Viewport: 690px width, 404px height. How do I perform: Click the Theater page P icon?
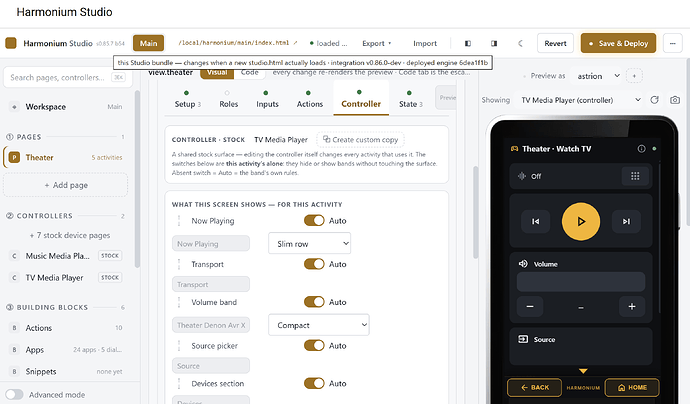(x=14, y=157)
